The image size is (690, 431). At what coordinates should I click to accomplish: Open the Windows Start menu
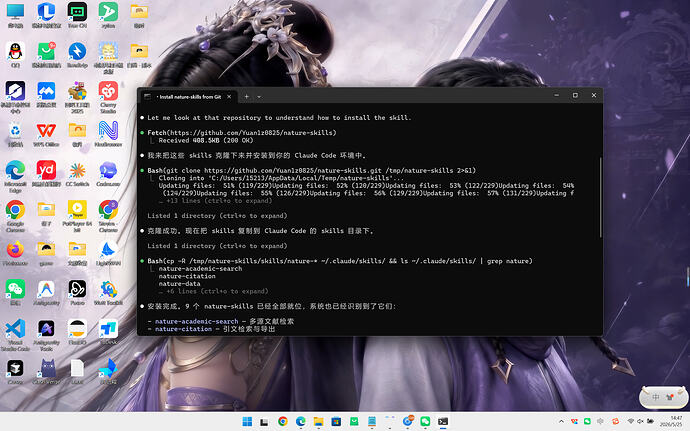[247, 422]
